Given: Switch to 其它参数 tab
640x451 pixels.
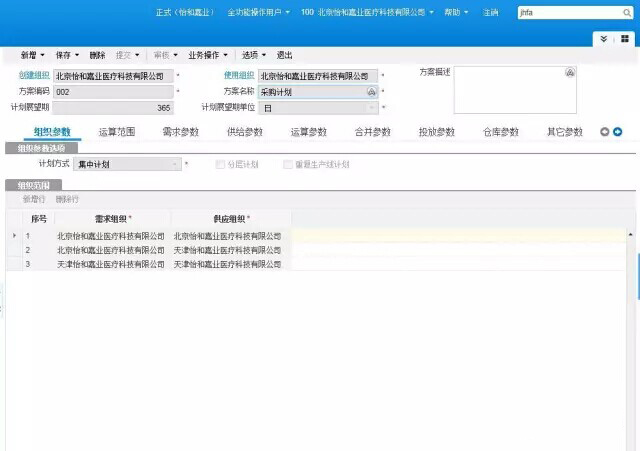Looking at the screenshot, I should [x=565, y=131].
